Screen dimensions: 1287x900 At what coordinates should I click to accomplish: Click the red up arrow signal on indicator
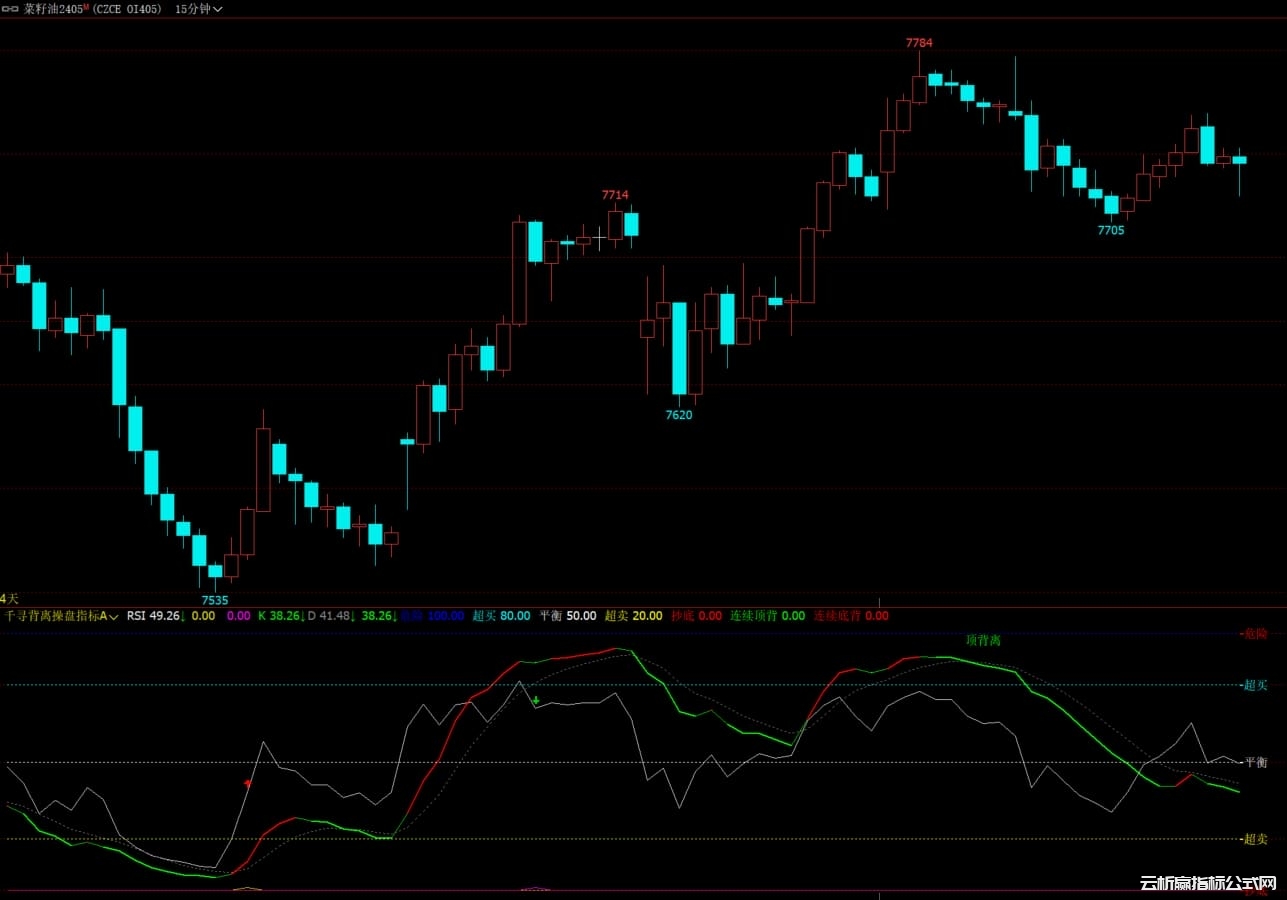click(247, 784)
